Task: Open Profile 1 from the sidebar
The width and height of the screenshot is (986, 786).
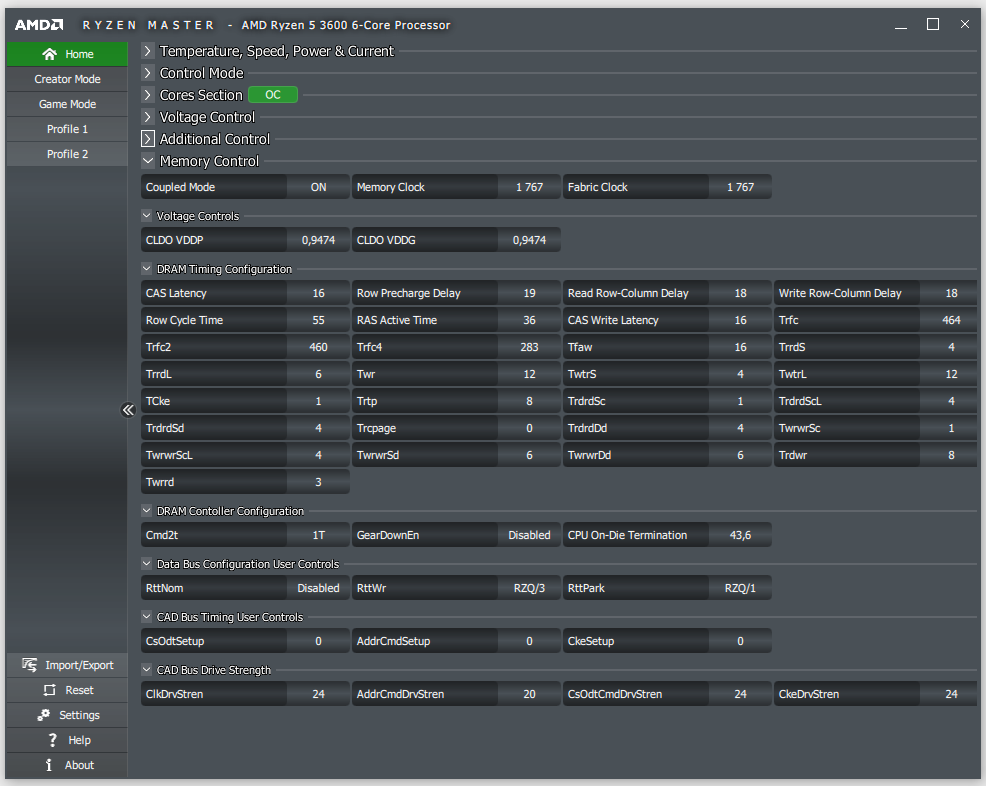Action: click(x=67, y=129)
